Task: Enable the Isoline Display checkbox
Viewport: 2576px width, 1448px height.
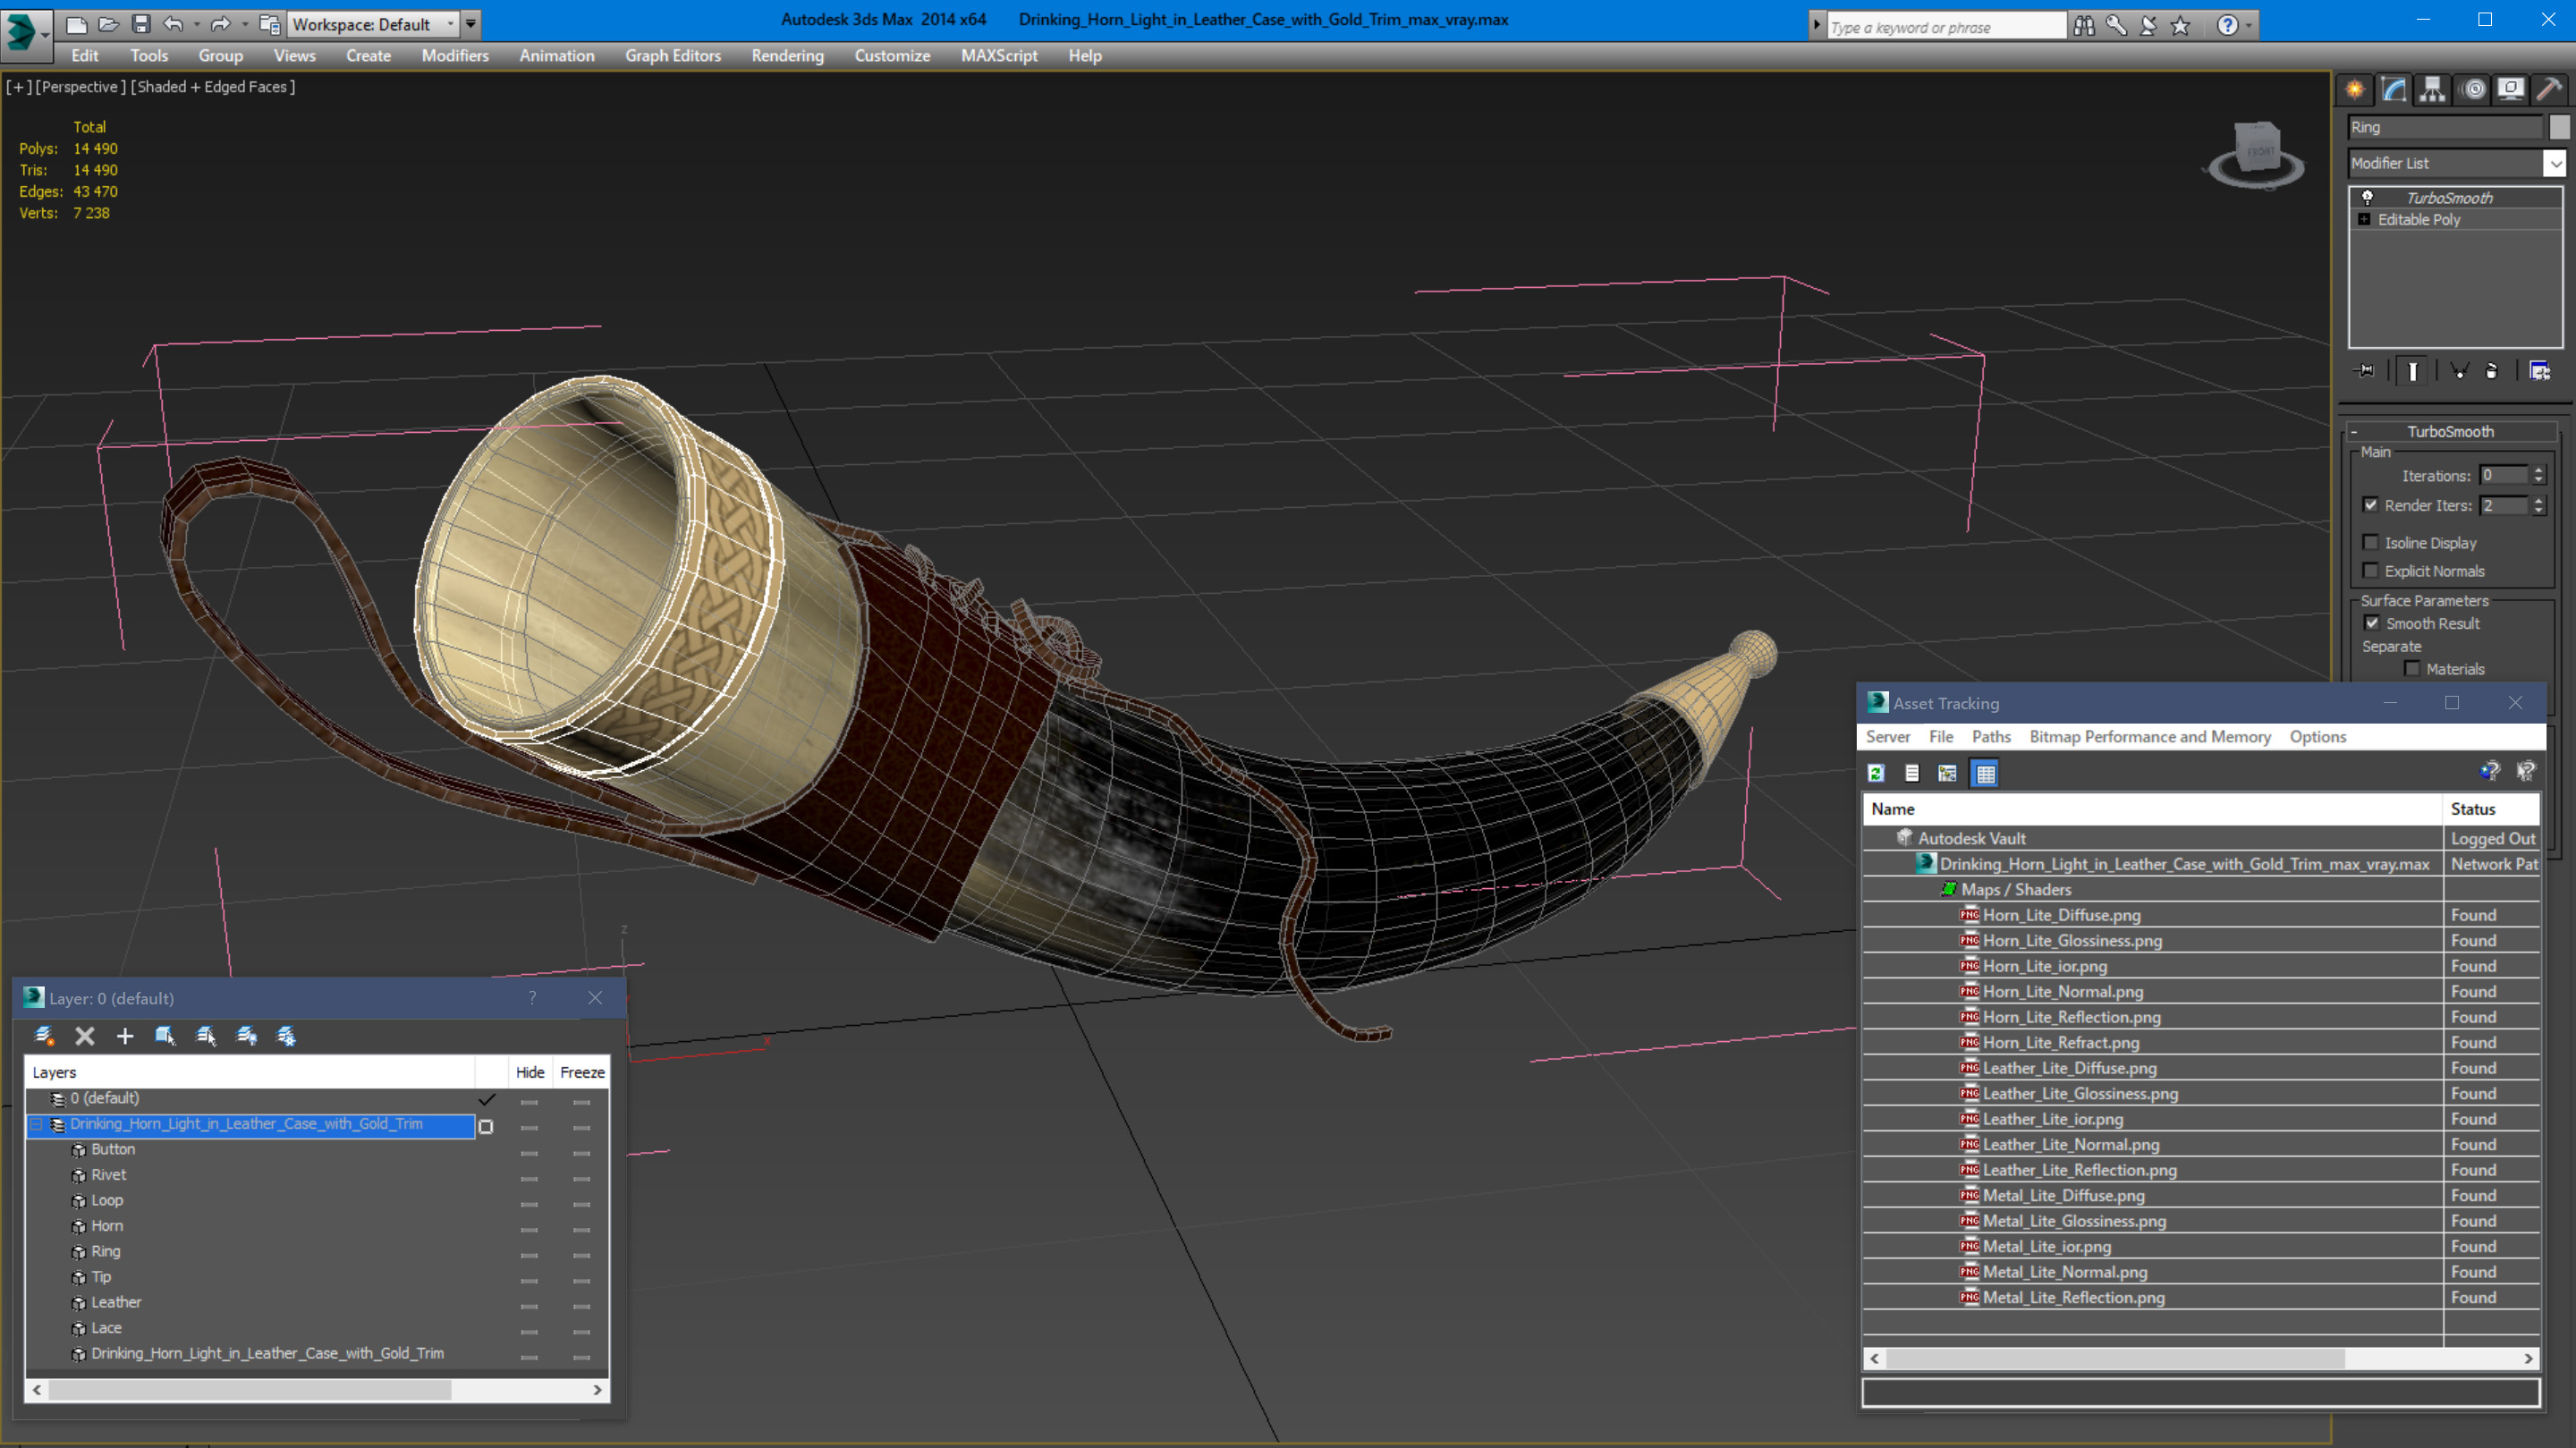Action: point(2371,542)
